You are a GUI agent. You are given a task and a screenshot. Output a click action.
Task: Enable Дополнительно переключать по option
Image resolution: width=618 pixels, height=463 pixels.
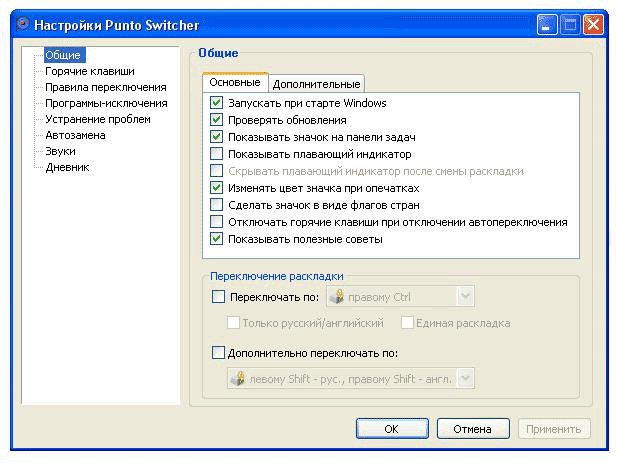219,352
